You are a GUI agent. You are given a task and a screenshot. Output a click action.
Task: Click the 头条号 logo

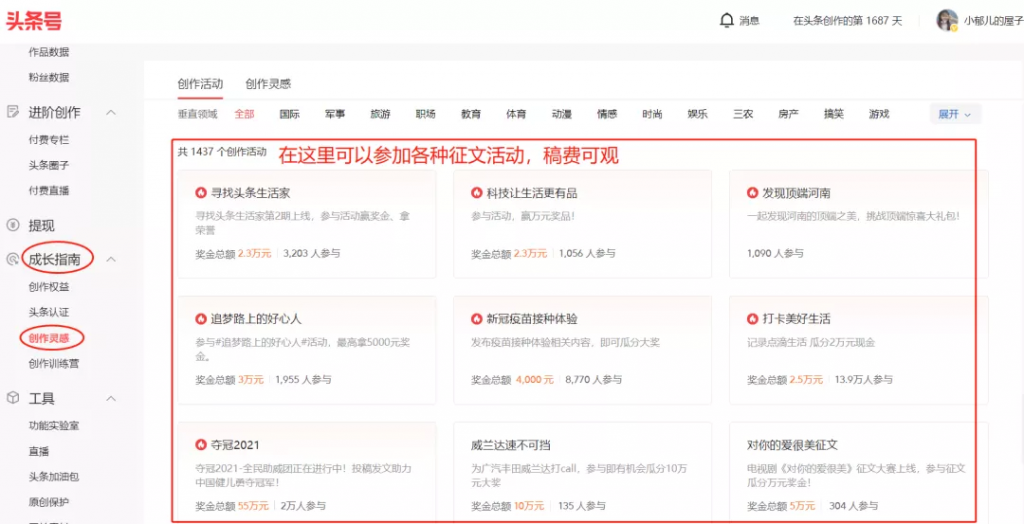click(x=34, y=21)
